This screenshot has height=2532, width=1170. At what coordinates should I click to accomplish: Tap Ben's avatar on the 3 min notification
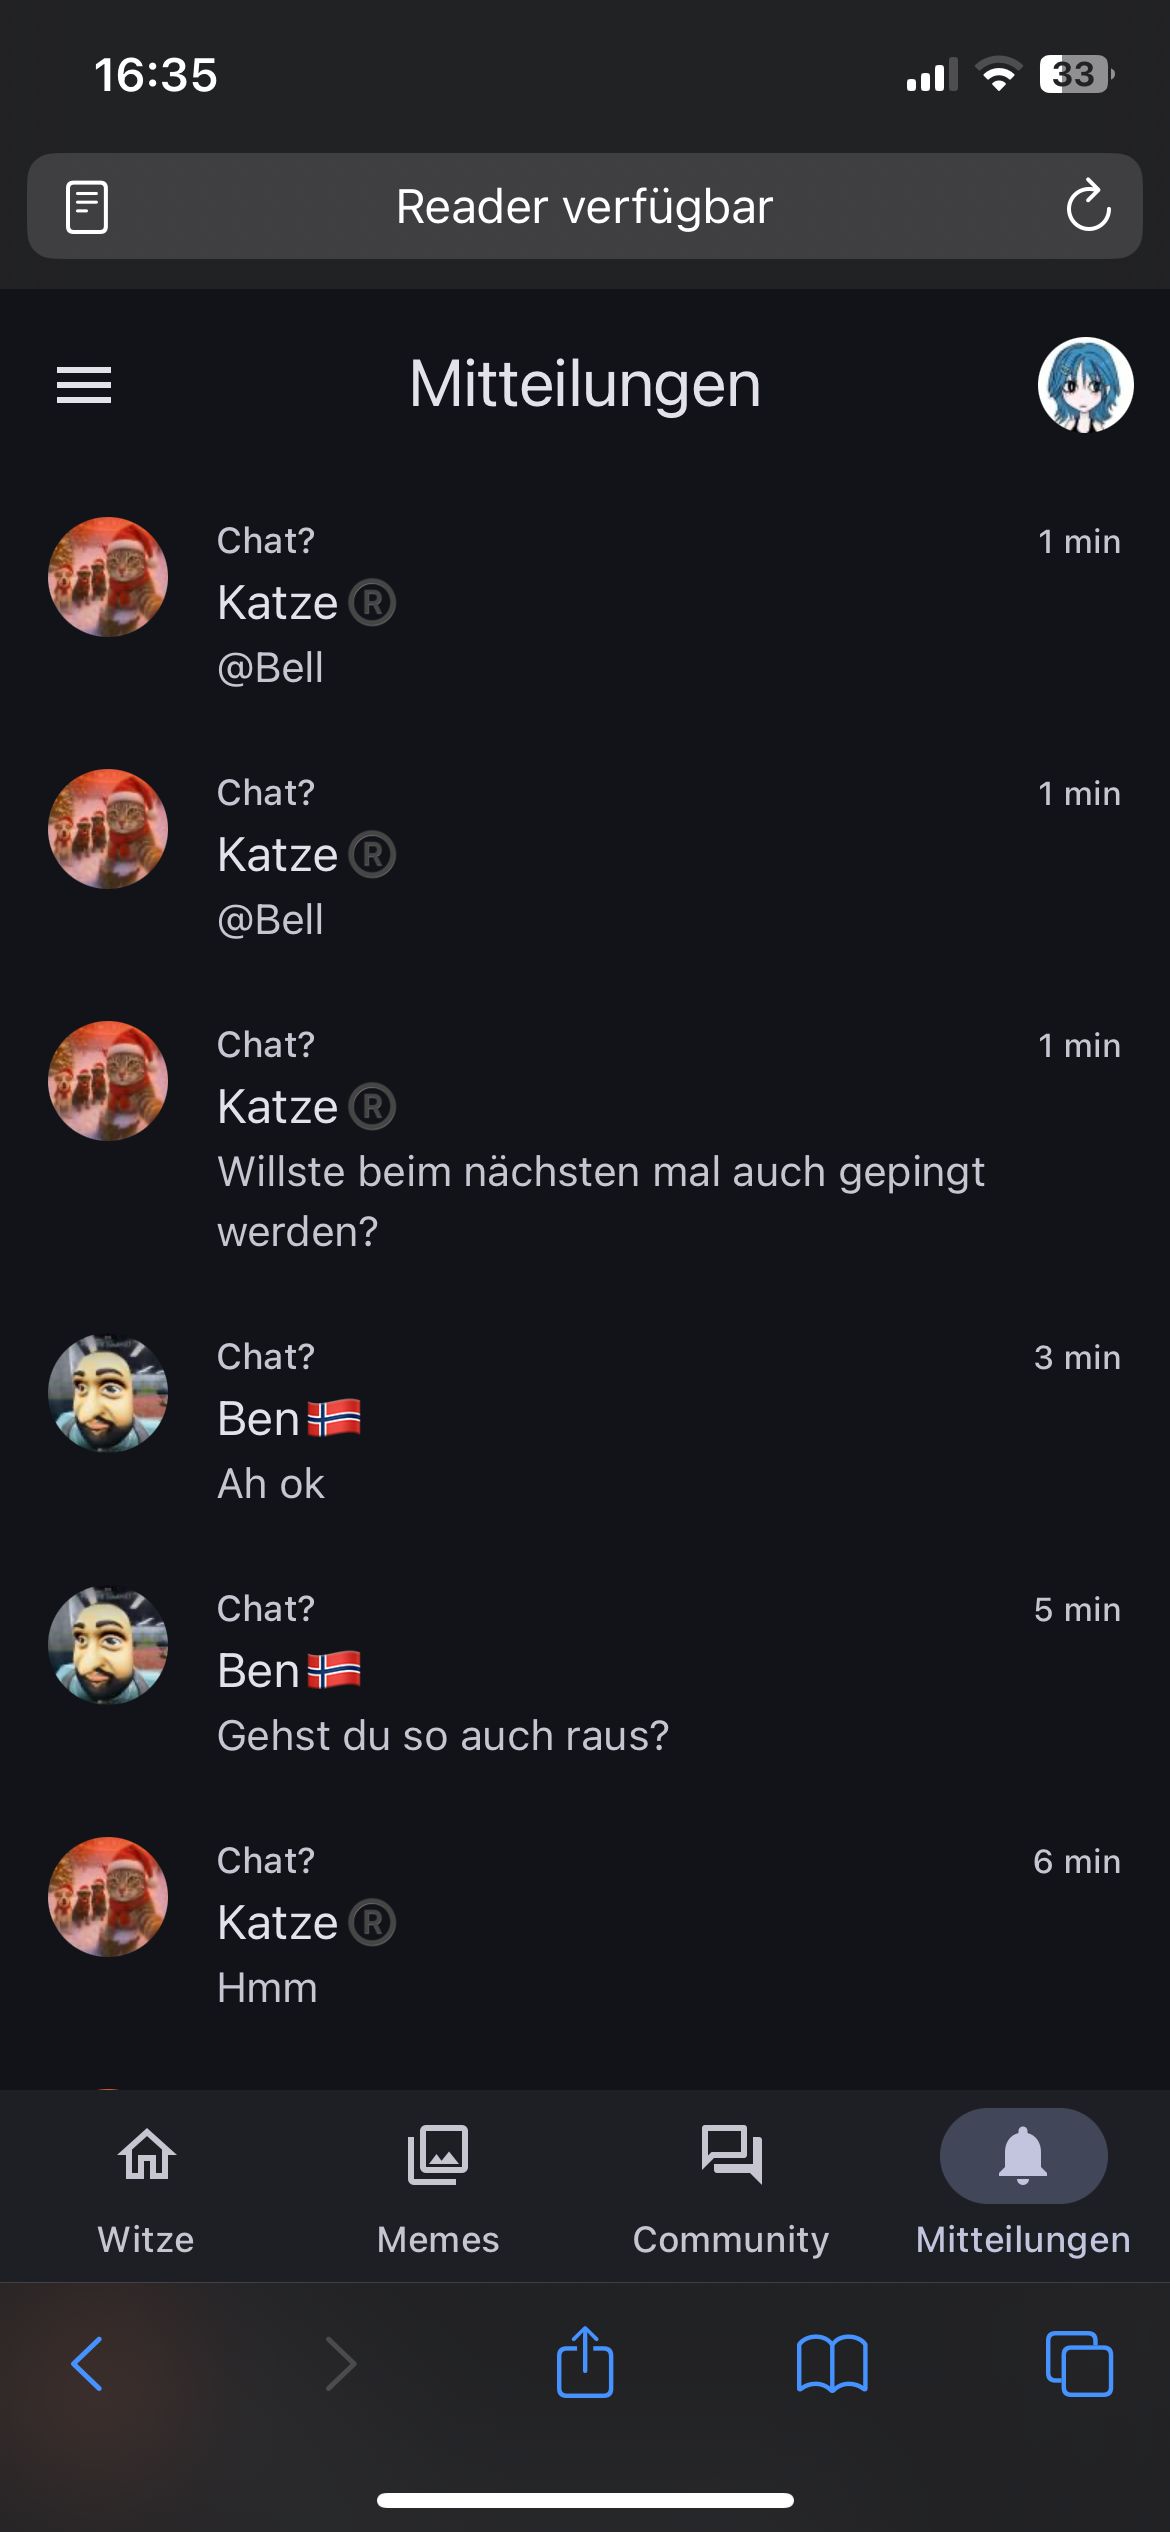click(x=108, y=1394)
